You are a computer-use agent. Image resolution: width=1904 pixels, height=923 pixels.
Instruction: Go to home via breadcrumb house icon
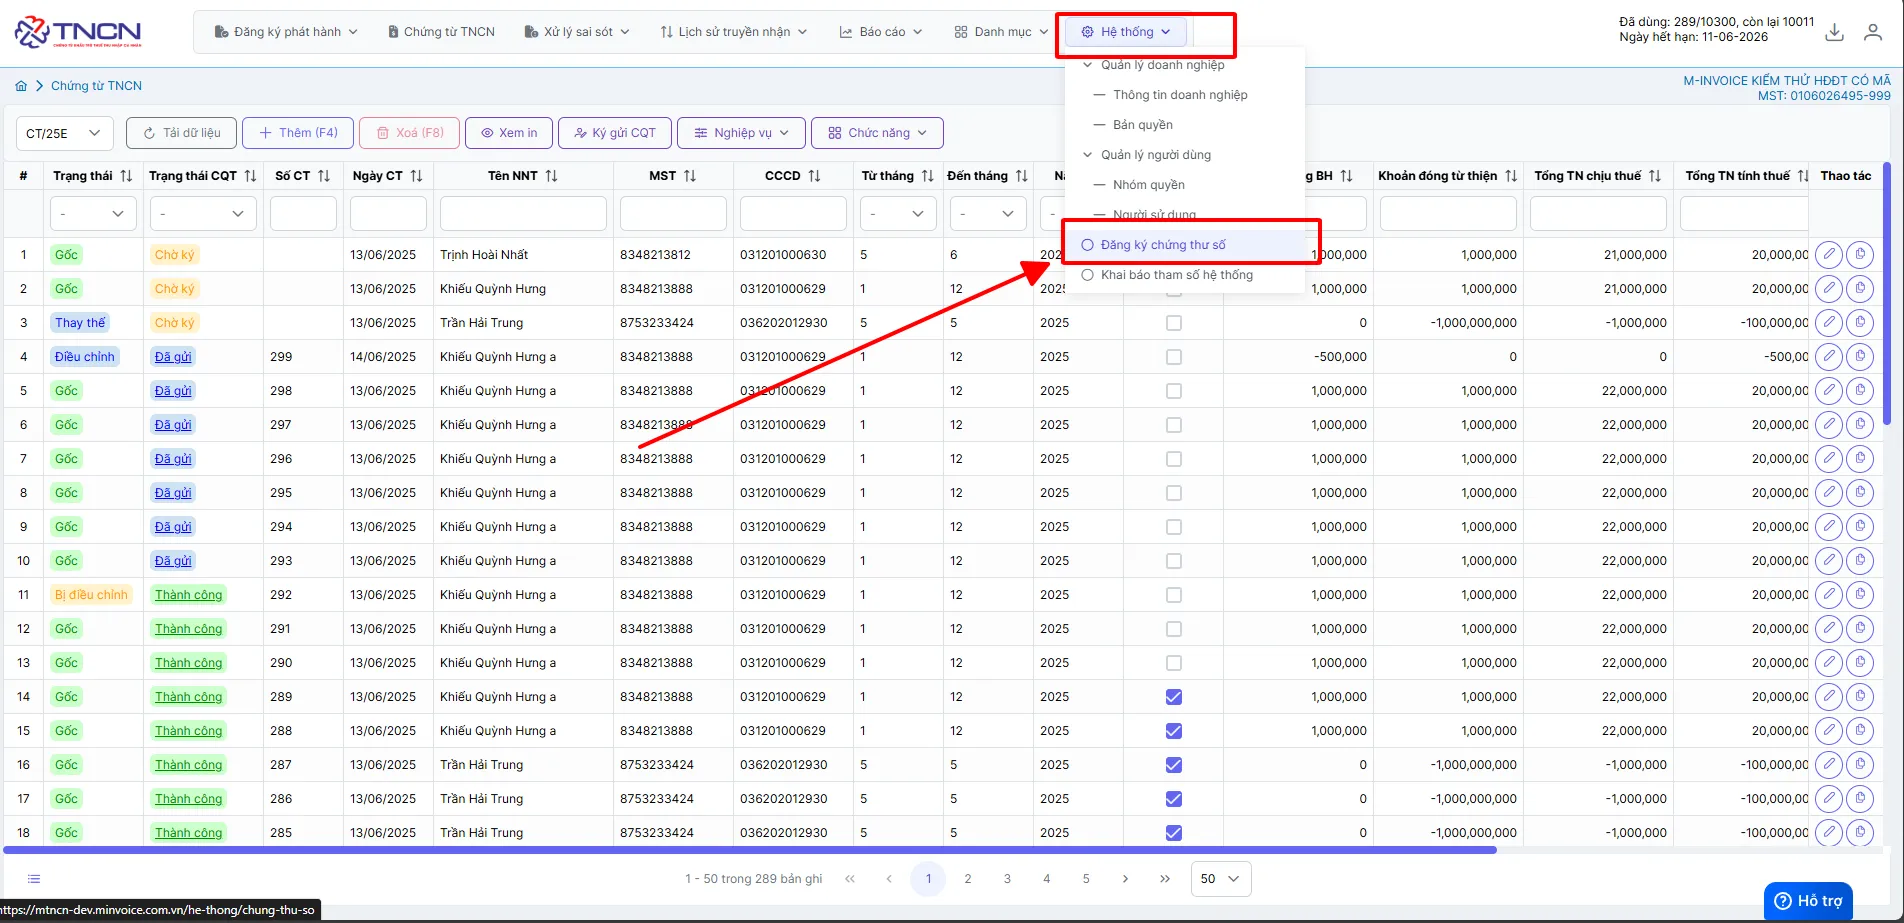(x=21, y=86)
